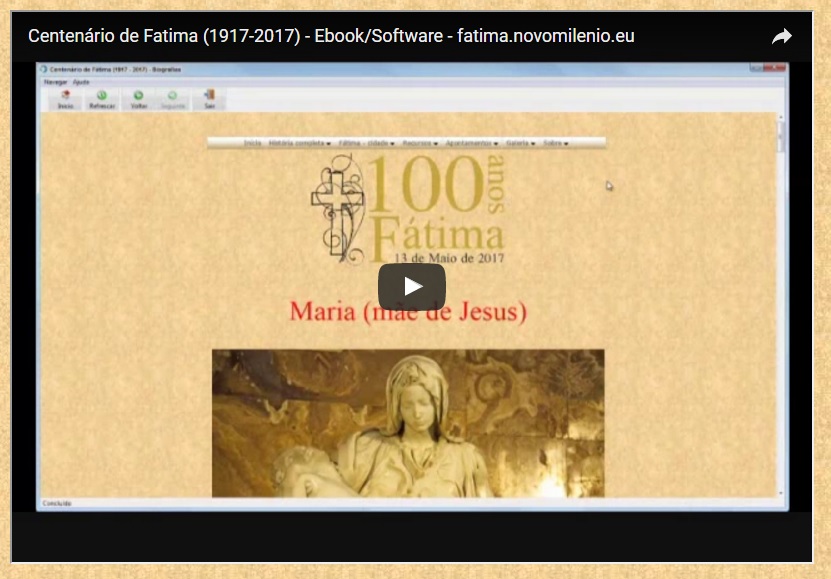
Task: Click the page's vertical scrollbar
Action: pyautogui.click(x=781, y=300)
